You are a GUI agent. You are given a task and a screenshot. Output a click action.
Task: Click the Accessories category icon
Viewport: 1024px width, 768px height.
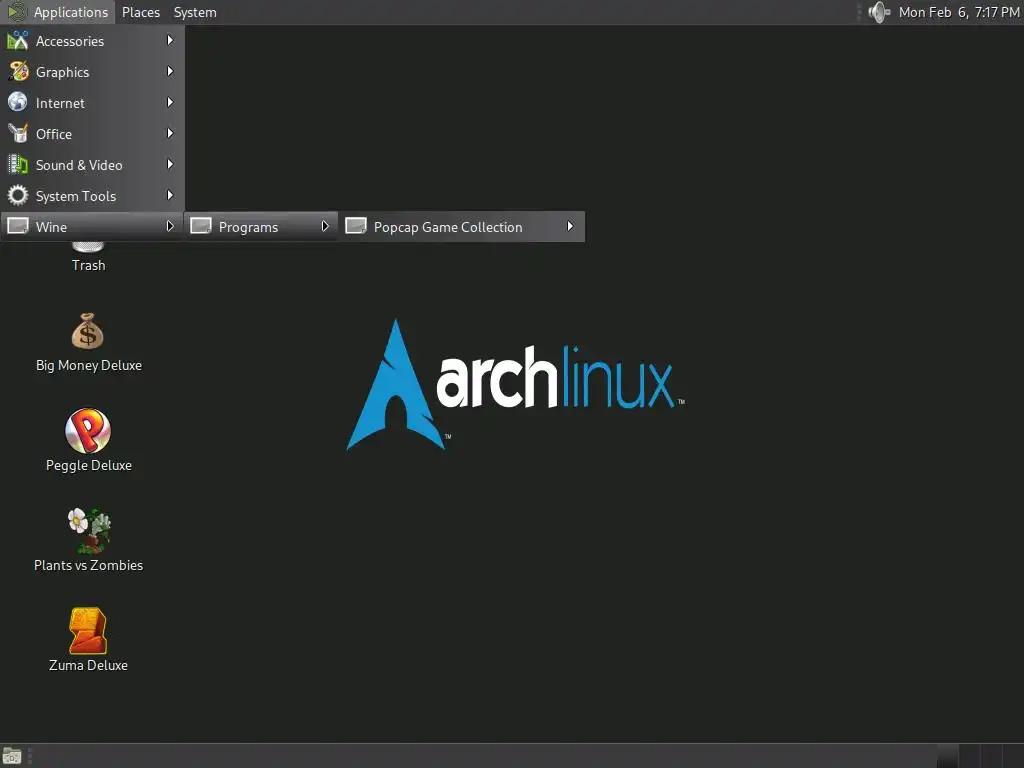pos(18,40)
